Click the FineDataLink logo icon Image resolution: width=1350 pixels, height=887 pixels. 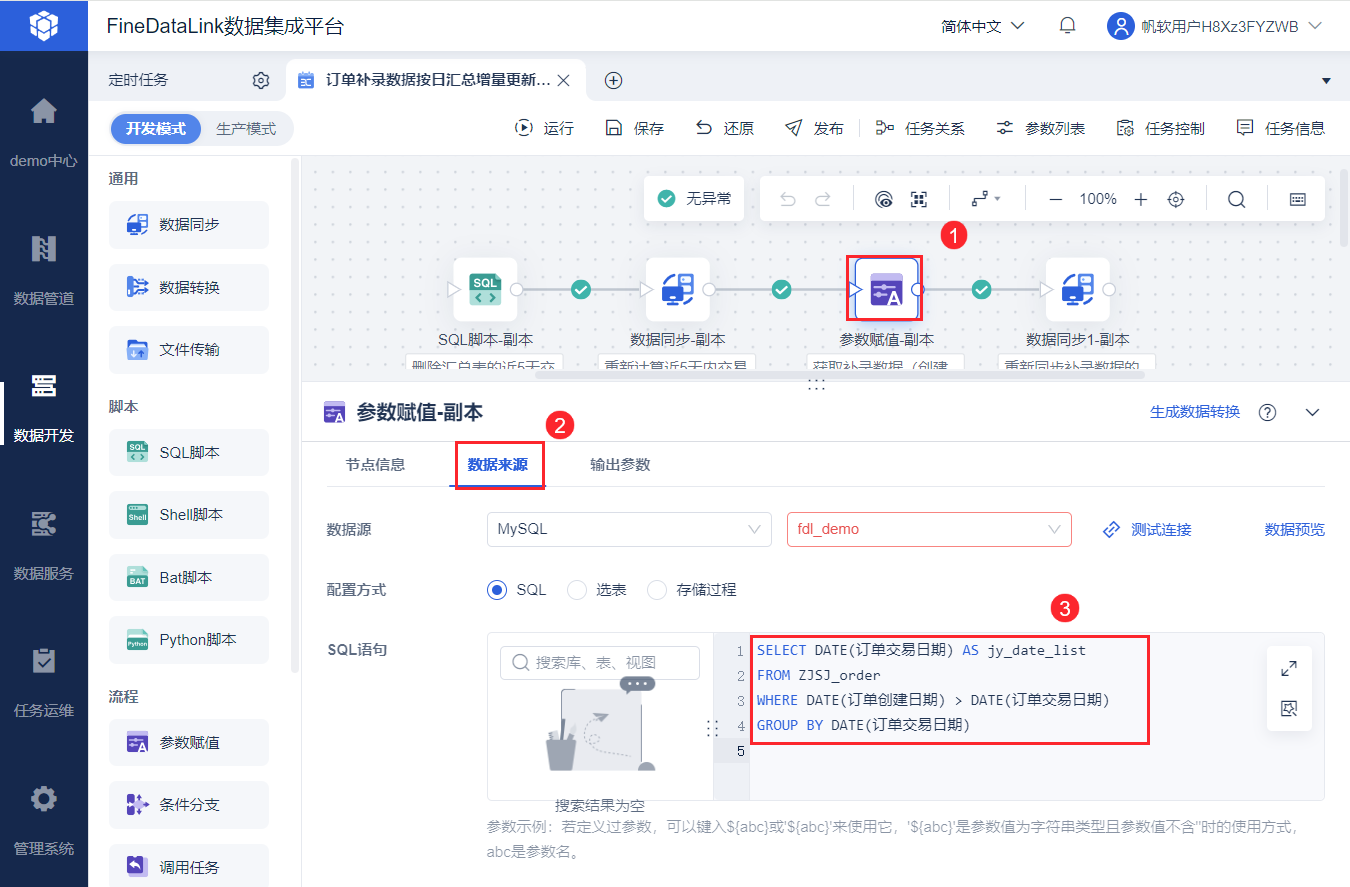click(x=44, y=25)
